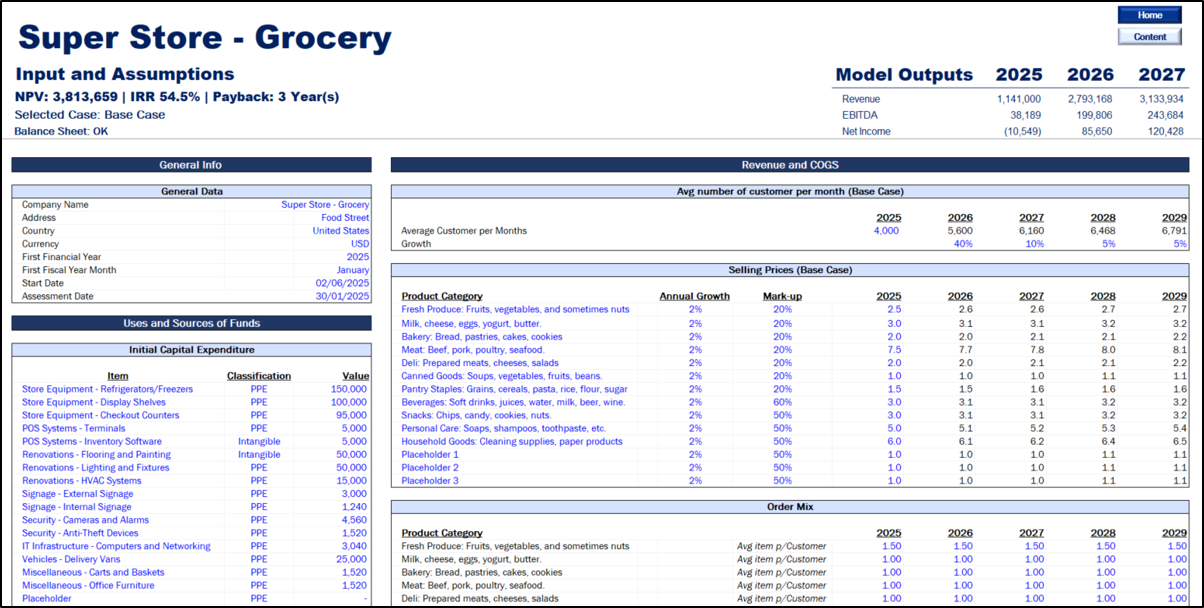Screen dimensions: 1204x608
Task: Edit Beverages mark-up 60% cell
Action: pos(782,402)
